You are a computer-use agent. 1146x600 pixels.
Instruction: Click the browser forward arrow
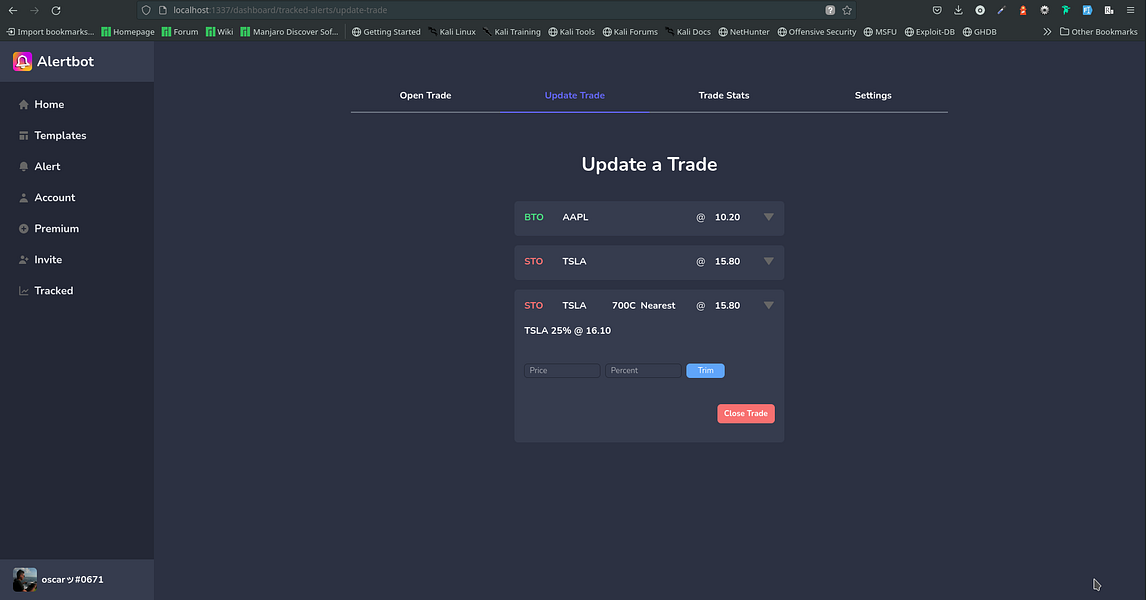(34, 10)
